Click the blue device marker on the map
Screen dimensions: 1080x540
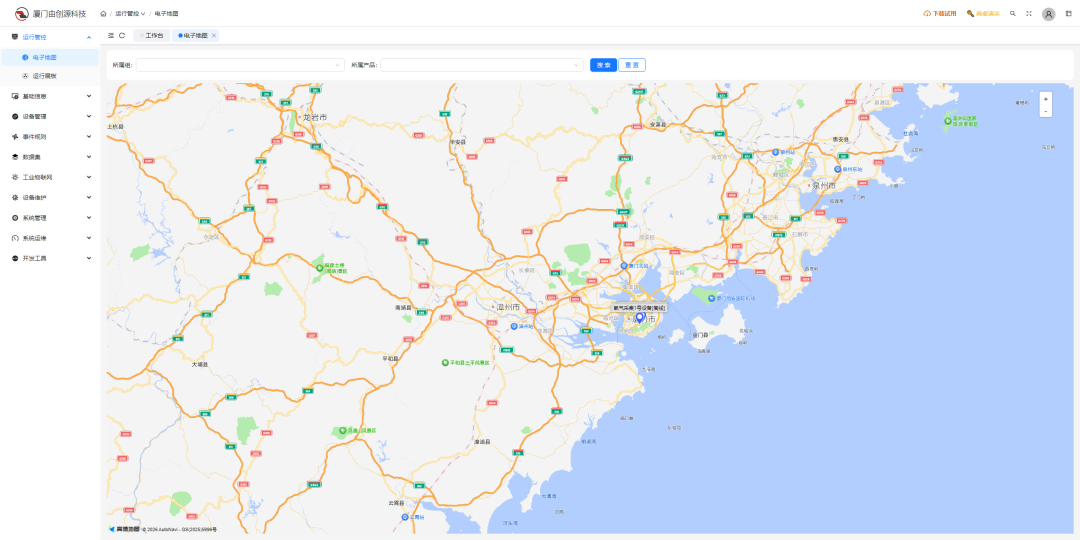640,317
